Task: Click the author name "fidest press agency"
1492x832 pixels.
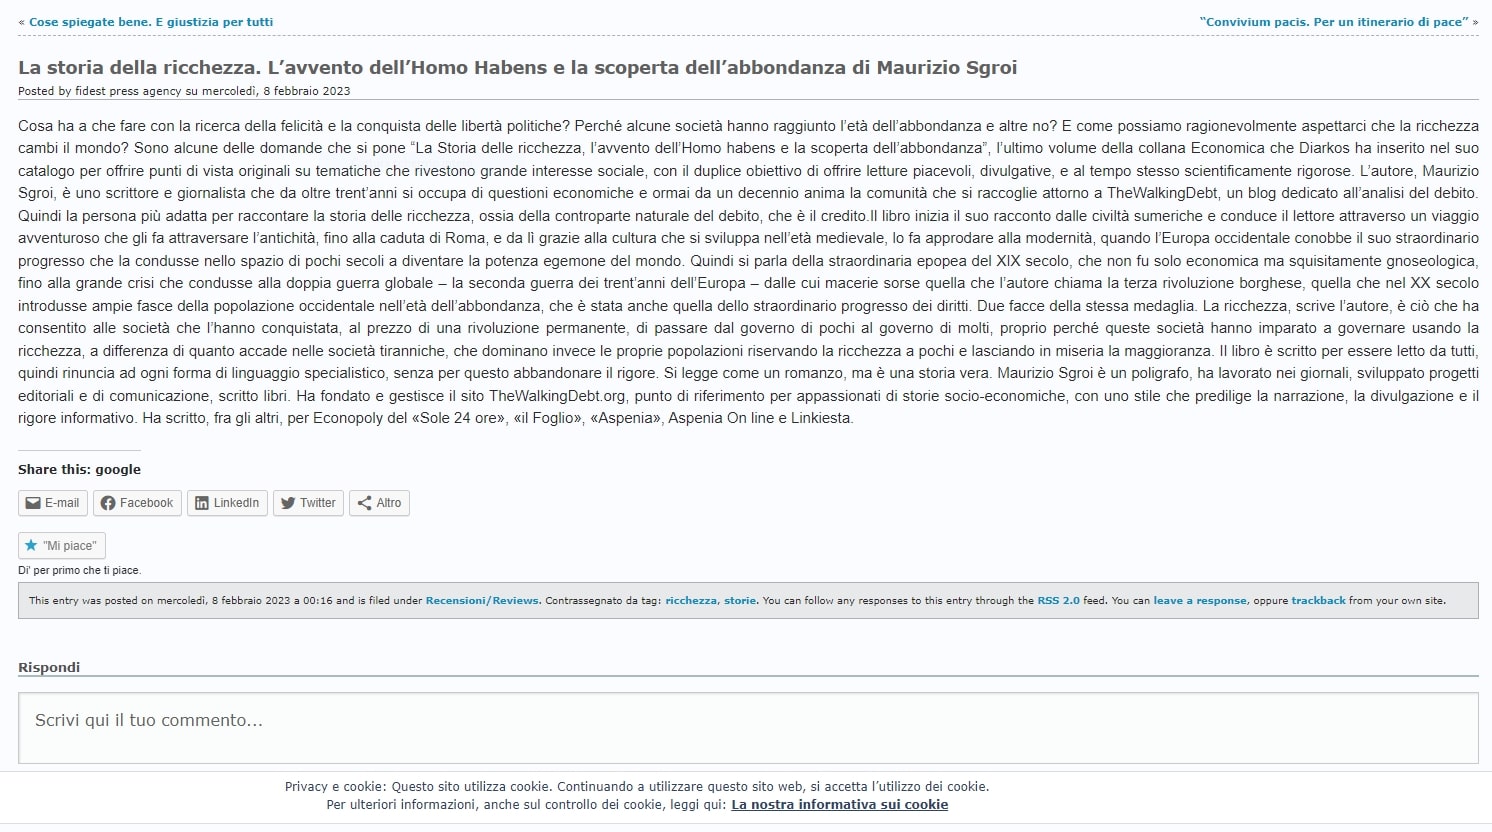Action: click(128, 91)
